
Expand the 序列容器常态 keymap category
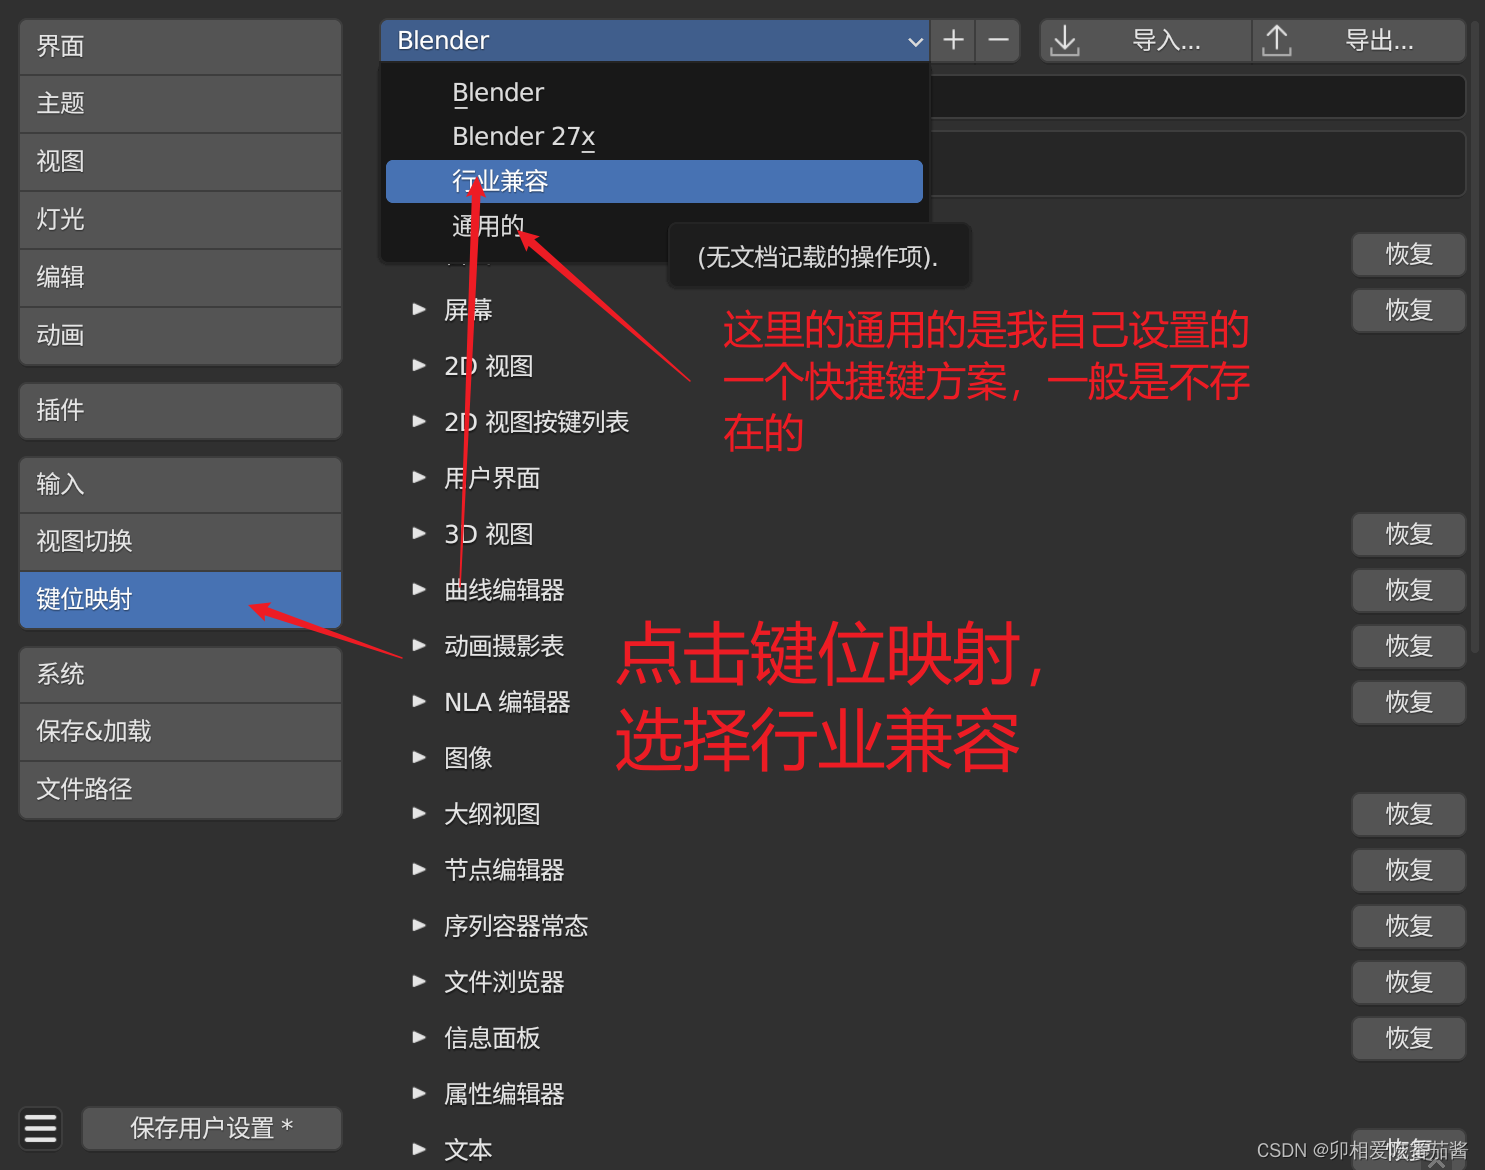420,926
